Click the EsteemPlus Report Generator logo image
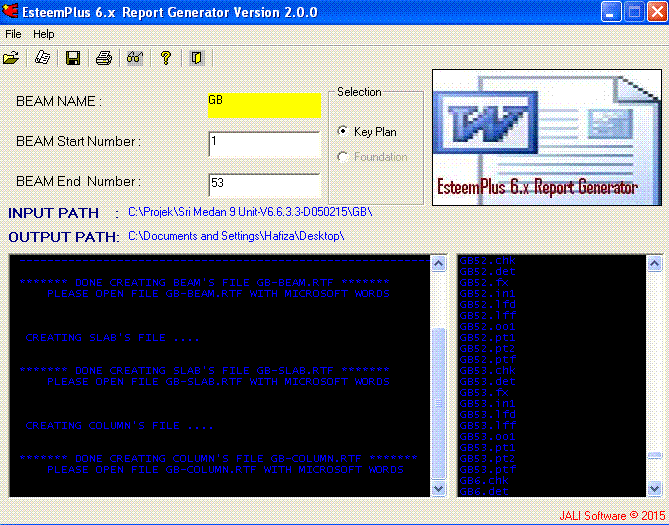Screen dimensions: 669x525 tap(547, 137)
